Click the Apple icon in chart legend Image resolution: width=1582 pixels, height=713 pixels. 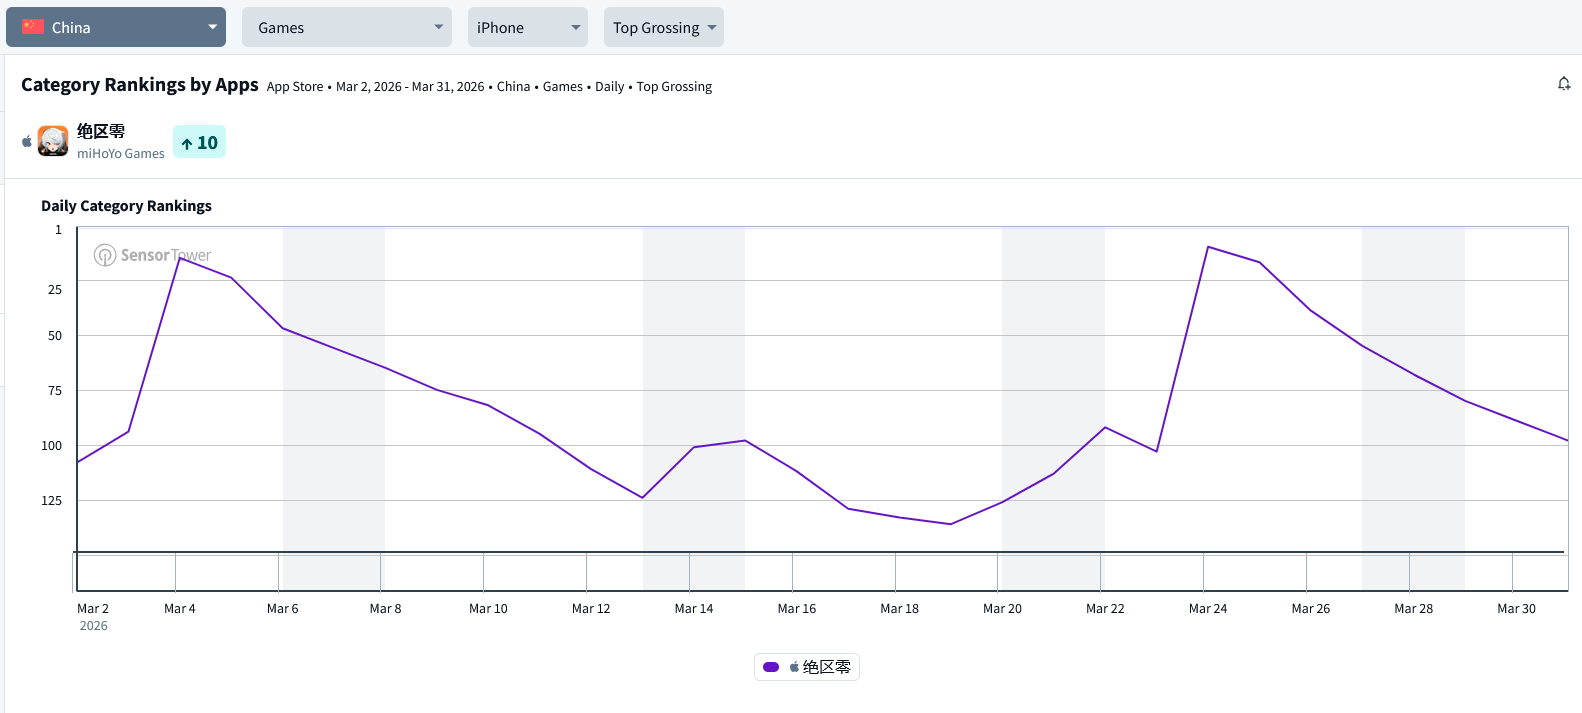point(794,667)
